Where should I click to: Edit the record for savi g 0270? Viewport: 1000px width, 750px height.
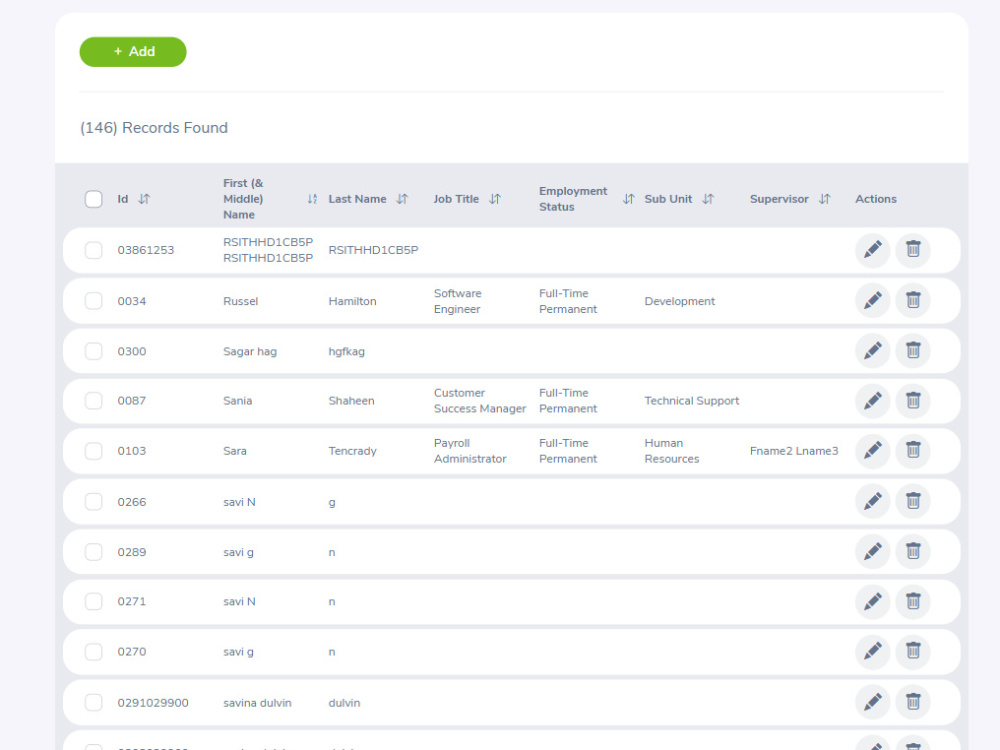(872, 651)
